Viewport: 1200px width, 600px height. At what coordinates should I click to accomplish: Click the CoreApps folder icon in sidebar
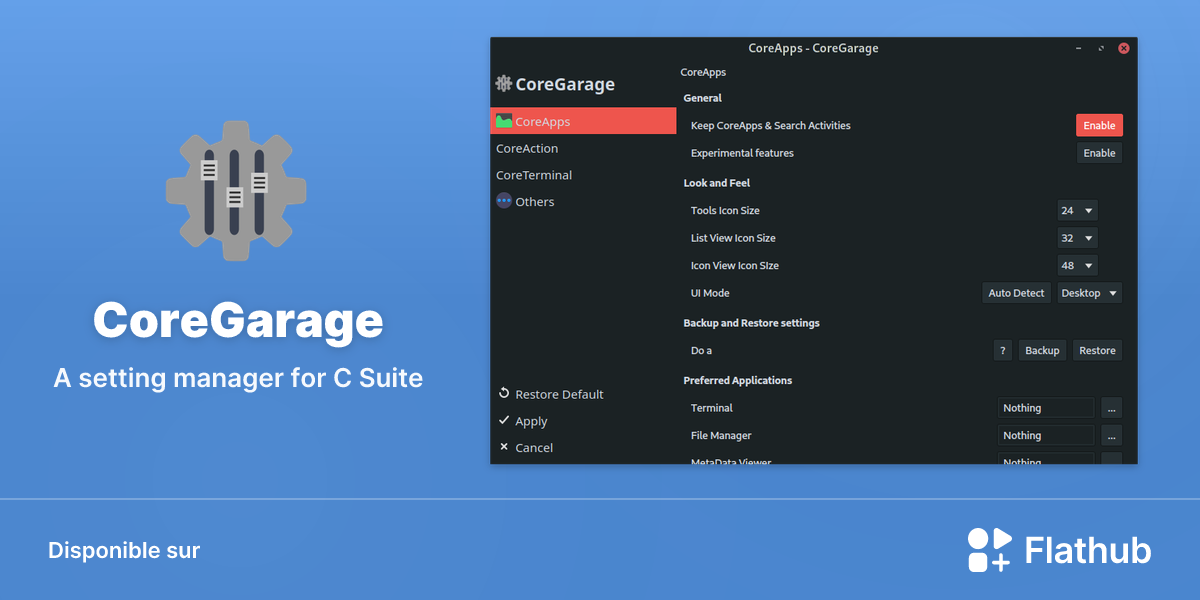pos(504,121)
